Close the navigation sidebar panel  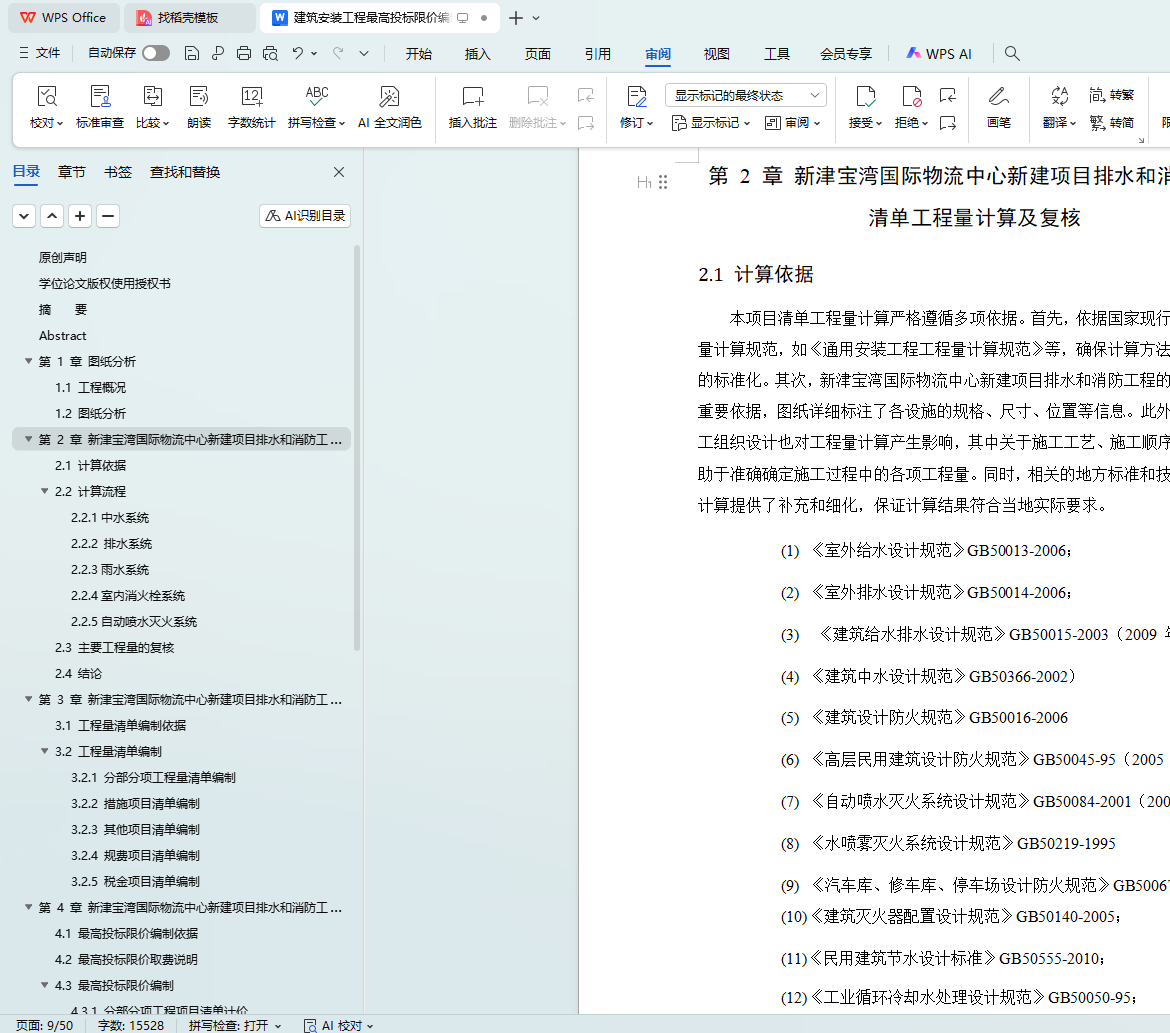(x=339, y=172)
